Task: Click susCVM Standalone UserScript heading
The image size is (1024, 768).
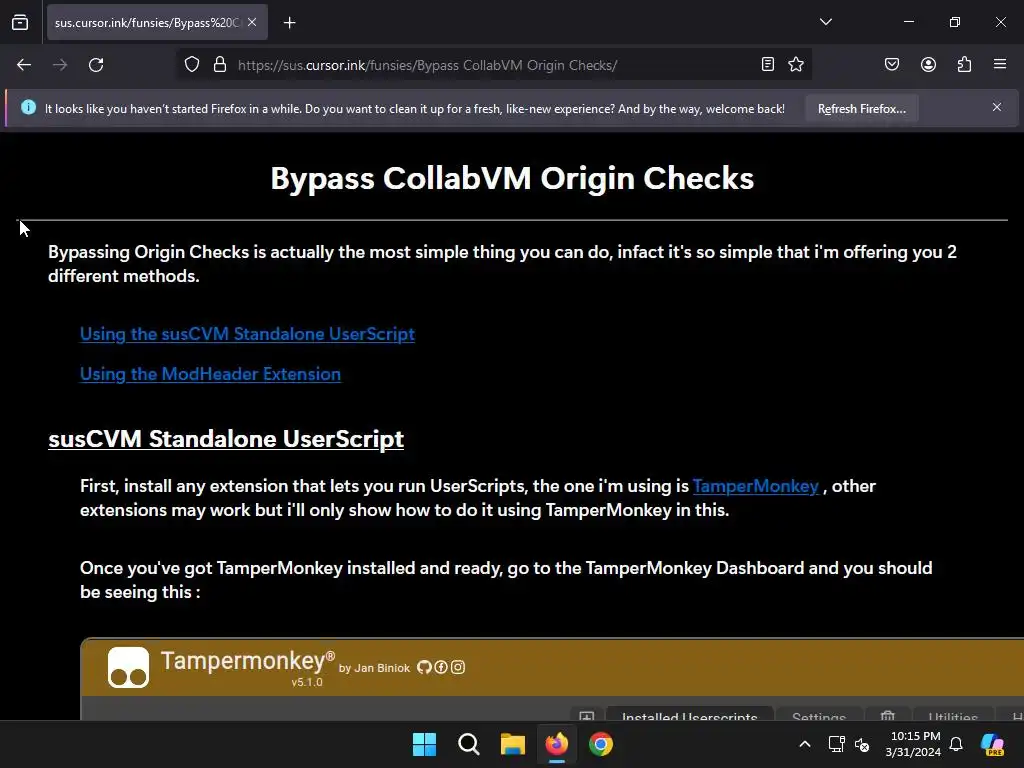Action: point(226,439)
